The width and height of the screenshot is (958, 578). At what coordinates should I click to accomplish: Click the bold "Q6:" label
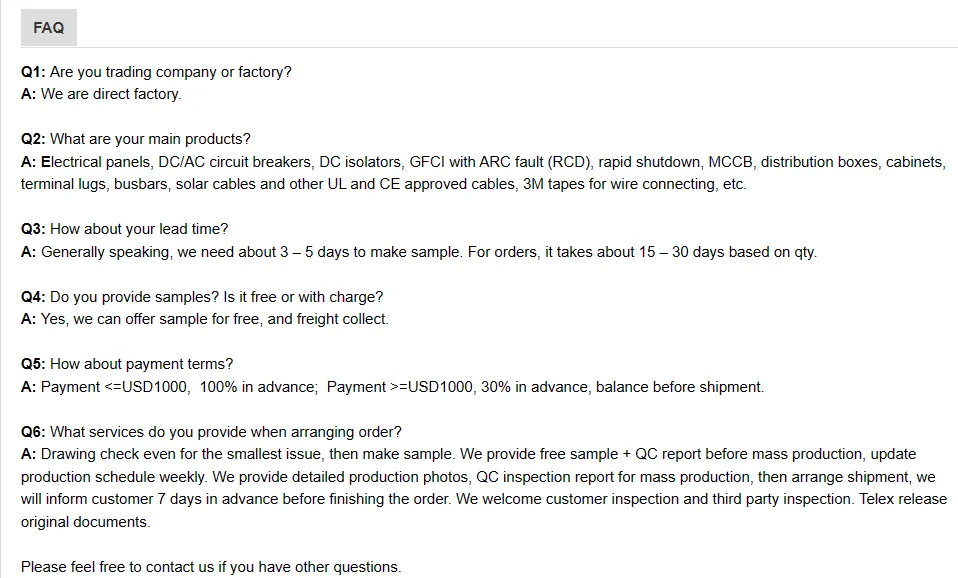click(x=33, y=432)
